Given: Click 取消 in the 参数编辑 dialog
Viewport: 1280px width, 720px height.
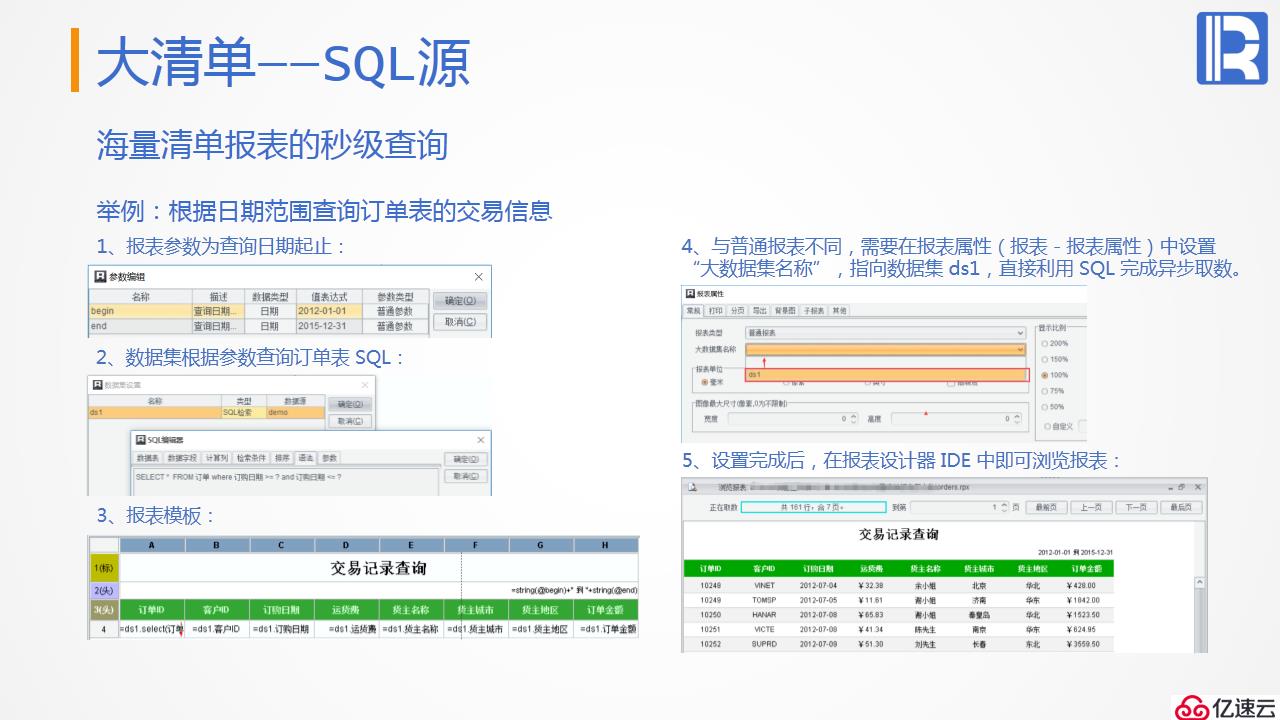Looking at the screenshot, I should coord(460,322).
